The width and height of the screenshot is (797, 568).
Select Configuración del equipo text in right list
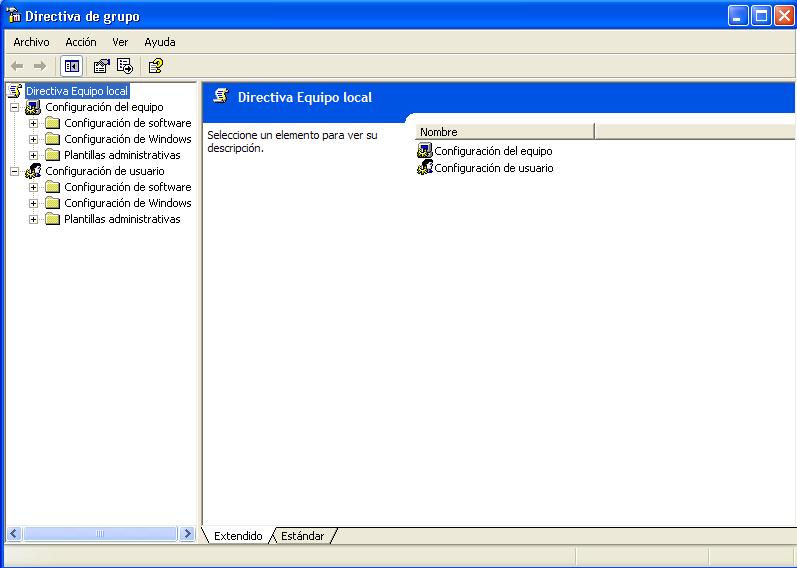(x=493, y=151)
